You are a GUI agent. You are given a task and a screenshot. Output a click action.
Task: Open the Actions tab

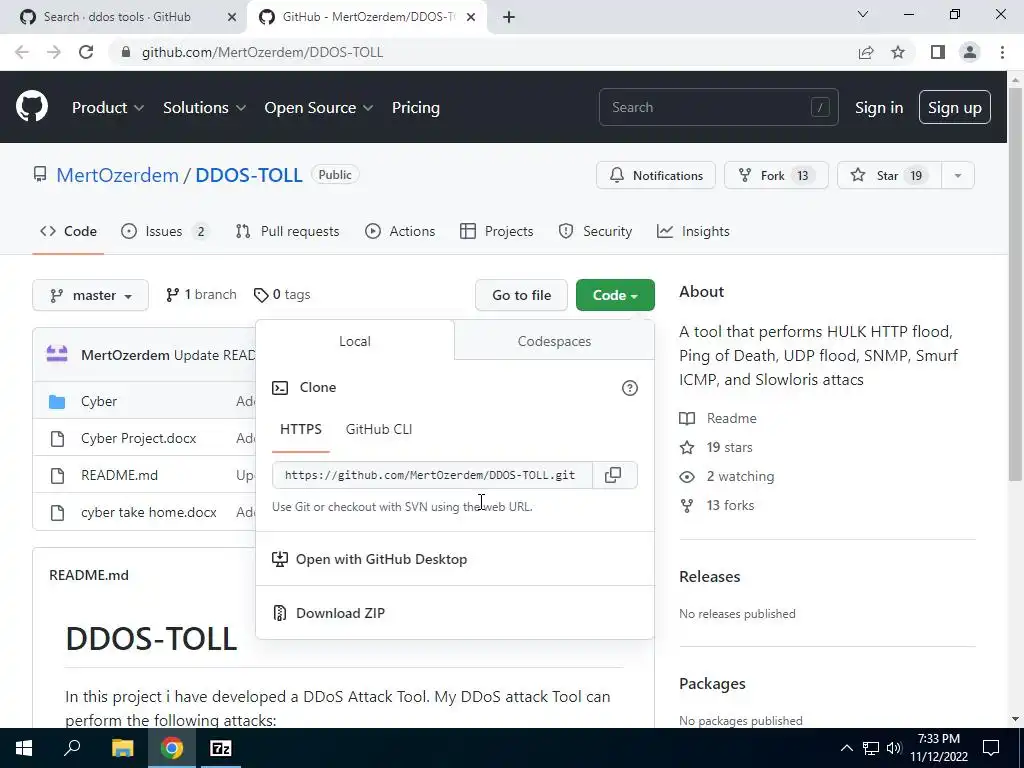[x=400, y=231]
